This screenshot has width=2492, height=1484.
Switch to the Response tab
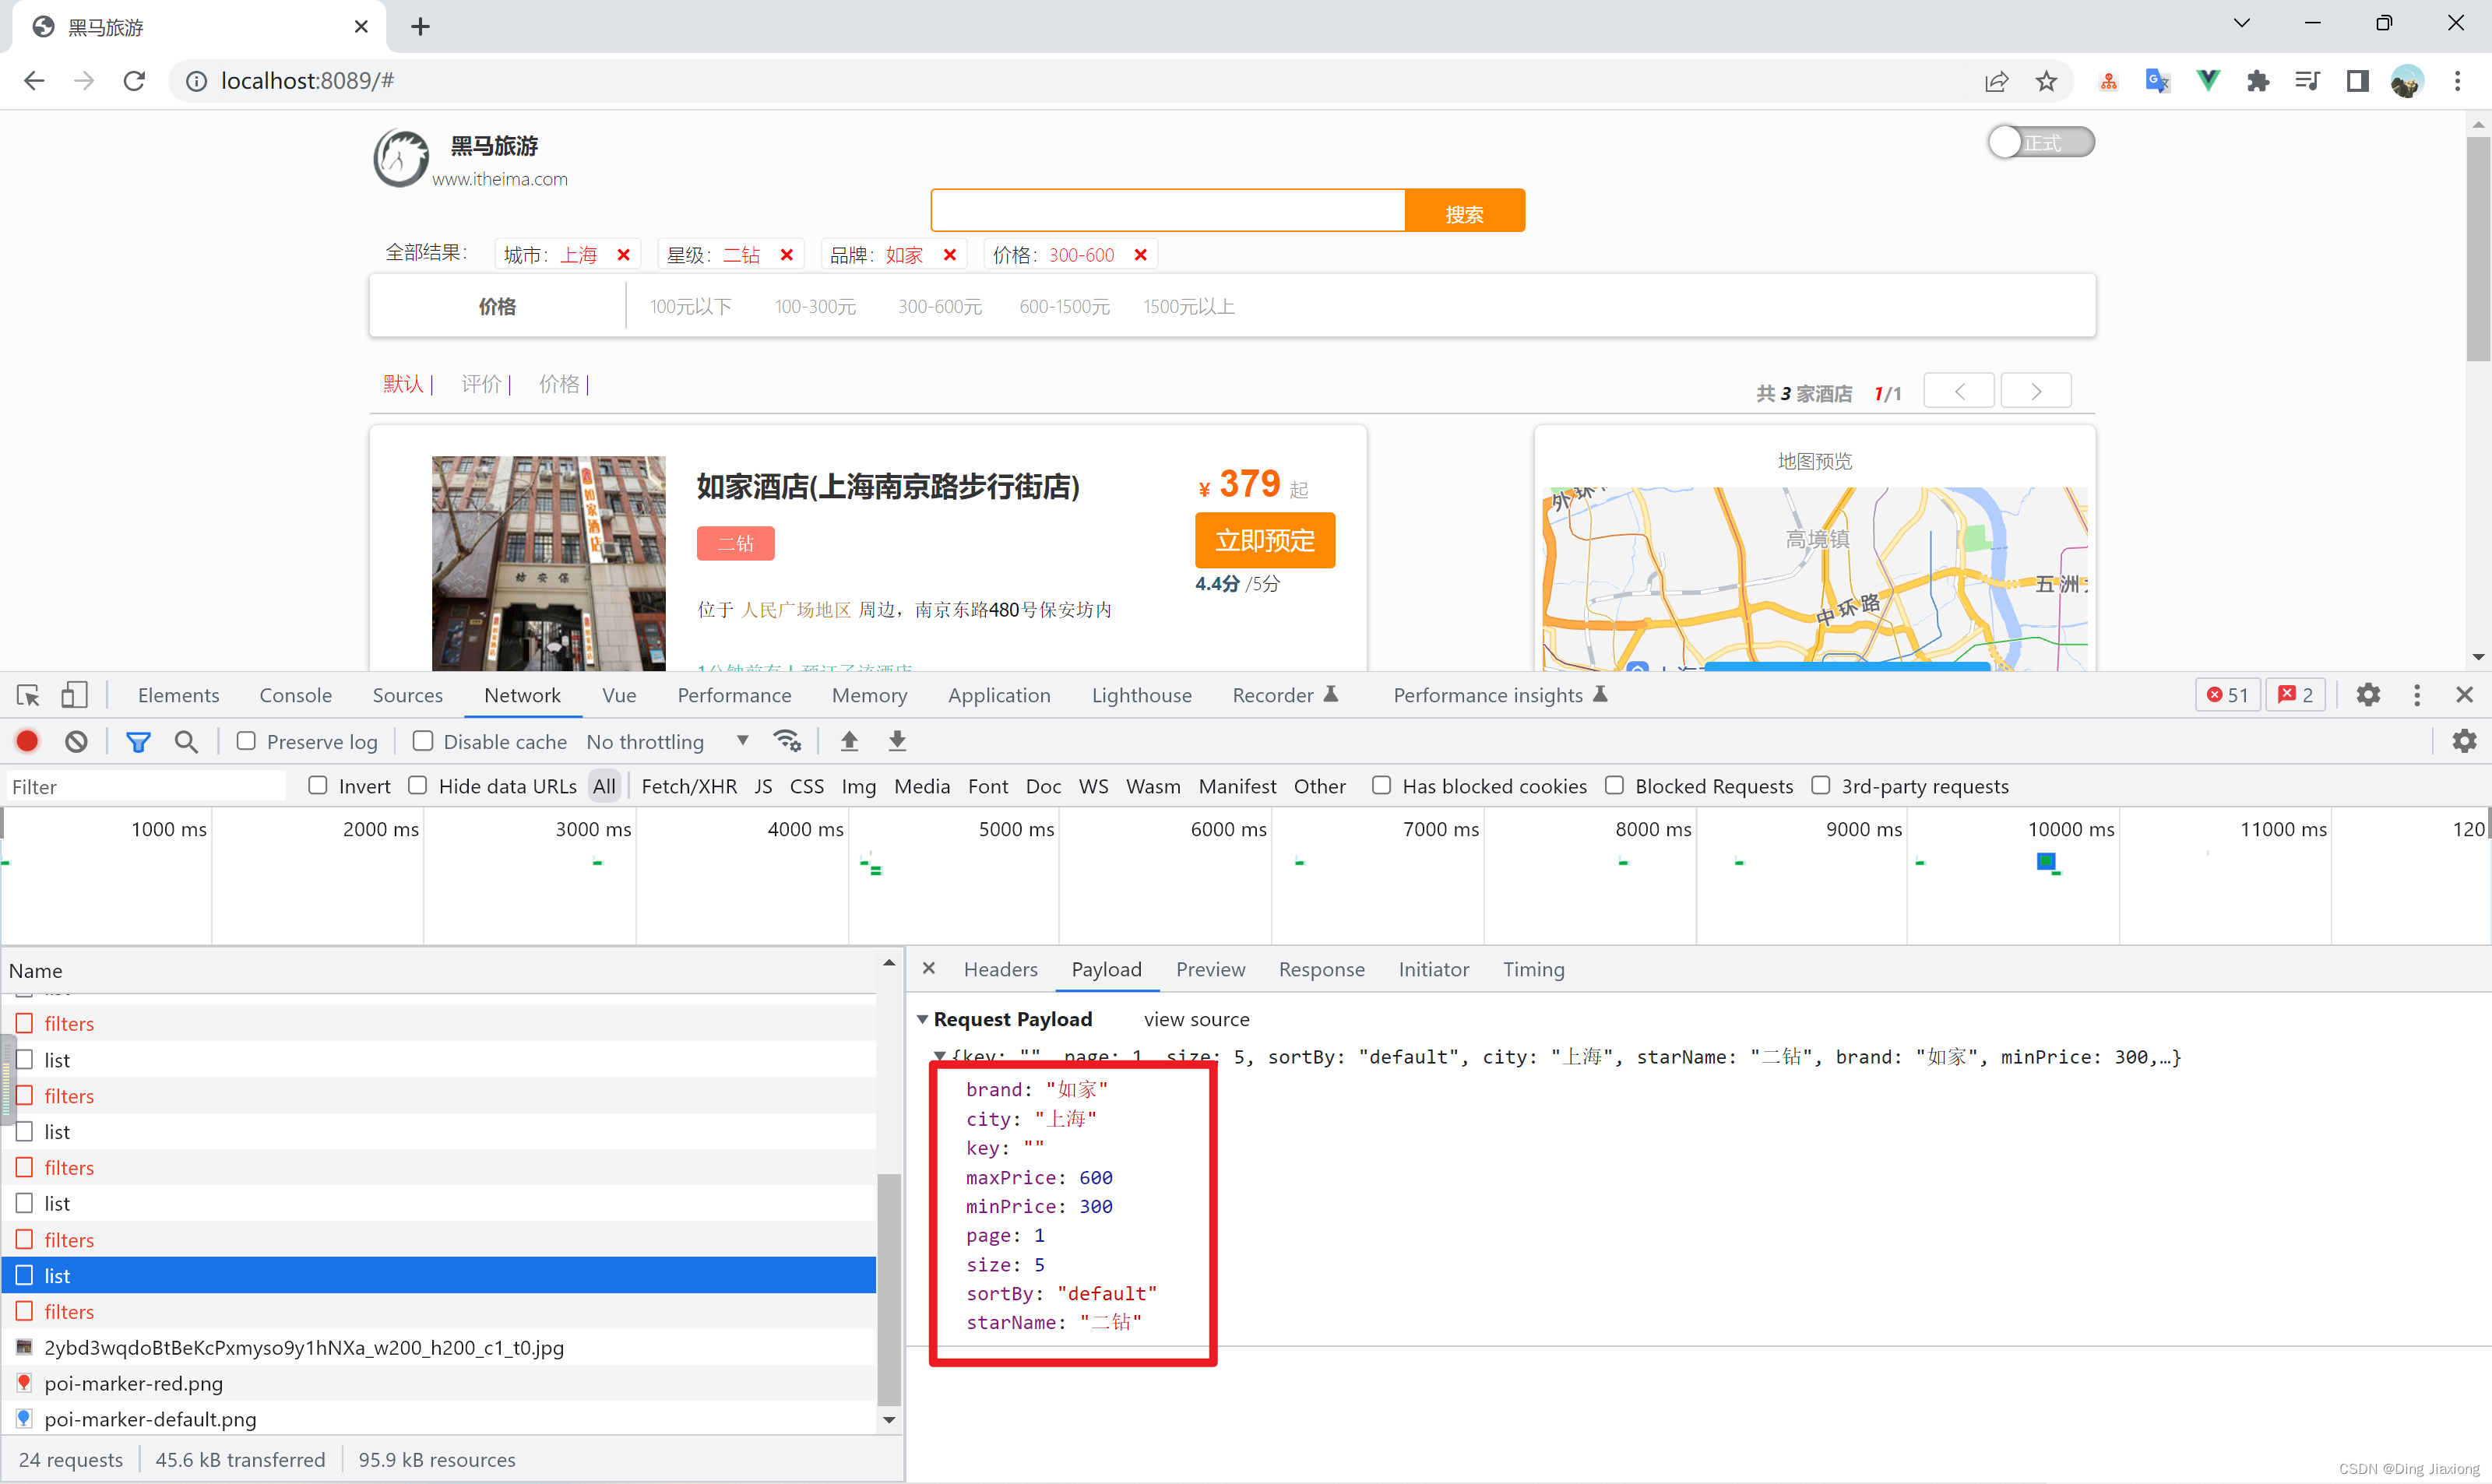click(x=1321, y=969)
